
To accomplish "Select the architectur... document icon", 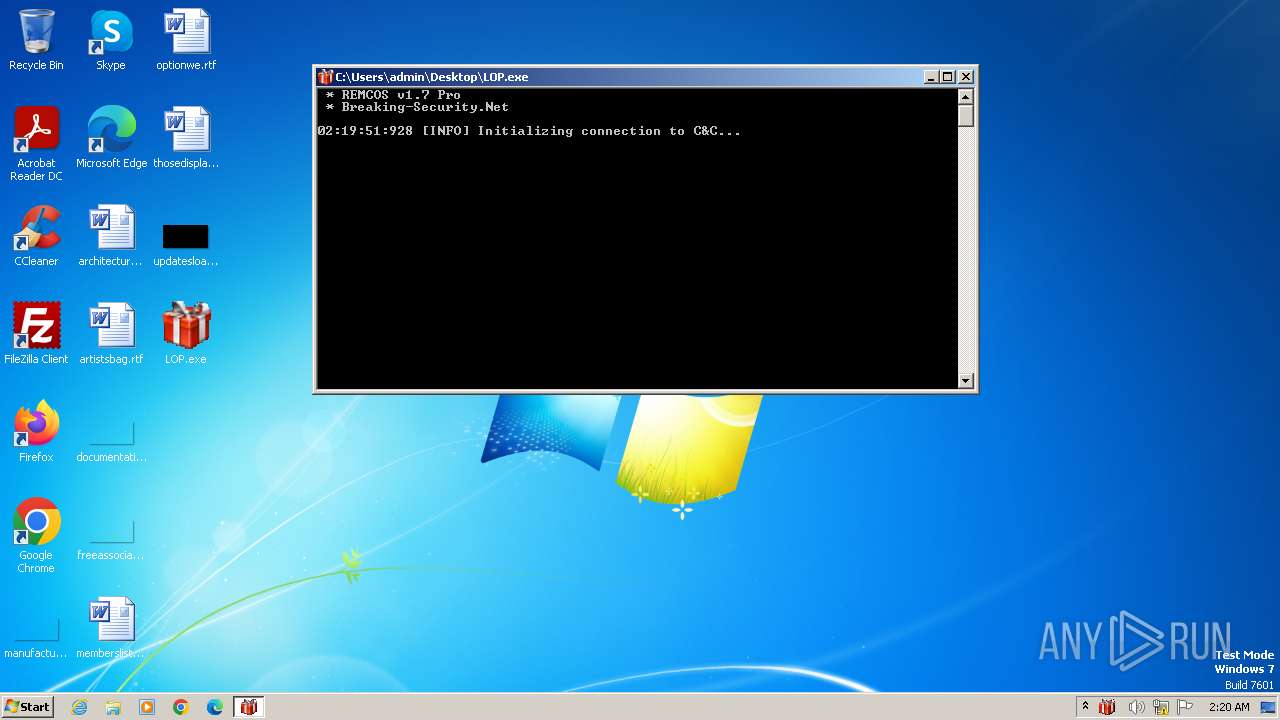I will coord(111,236).
